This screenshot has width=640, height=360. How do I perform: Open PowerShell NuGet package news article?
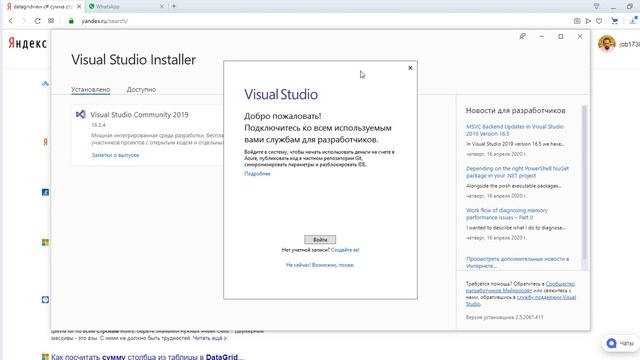[517, 172]
